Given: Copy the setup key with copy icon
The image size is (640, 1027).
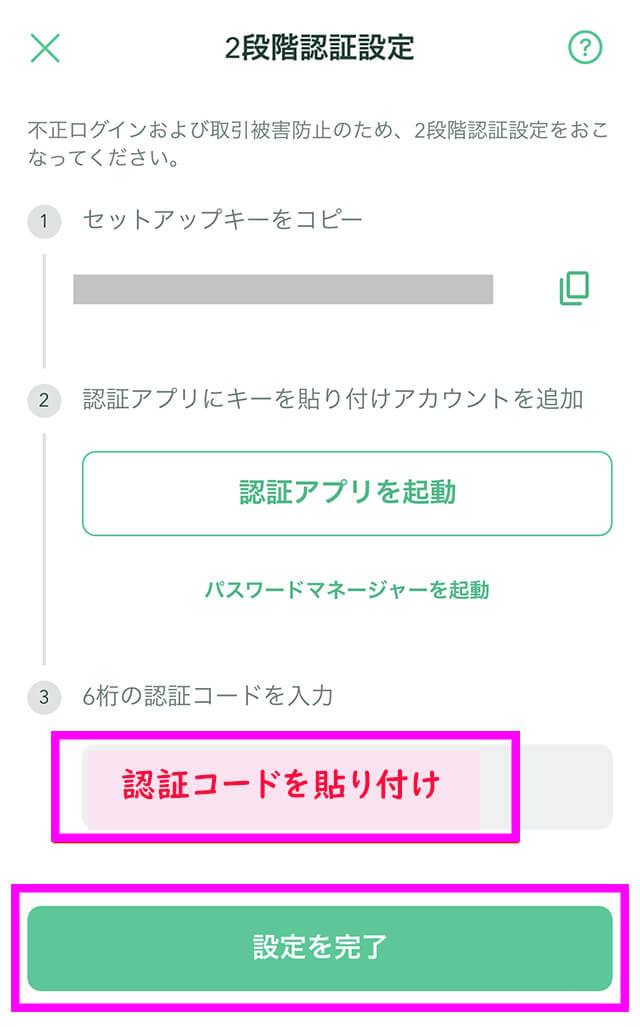Looking at the screenshot, I should pyautogui.click(x=574, y=288).
